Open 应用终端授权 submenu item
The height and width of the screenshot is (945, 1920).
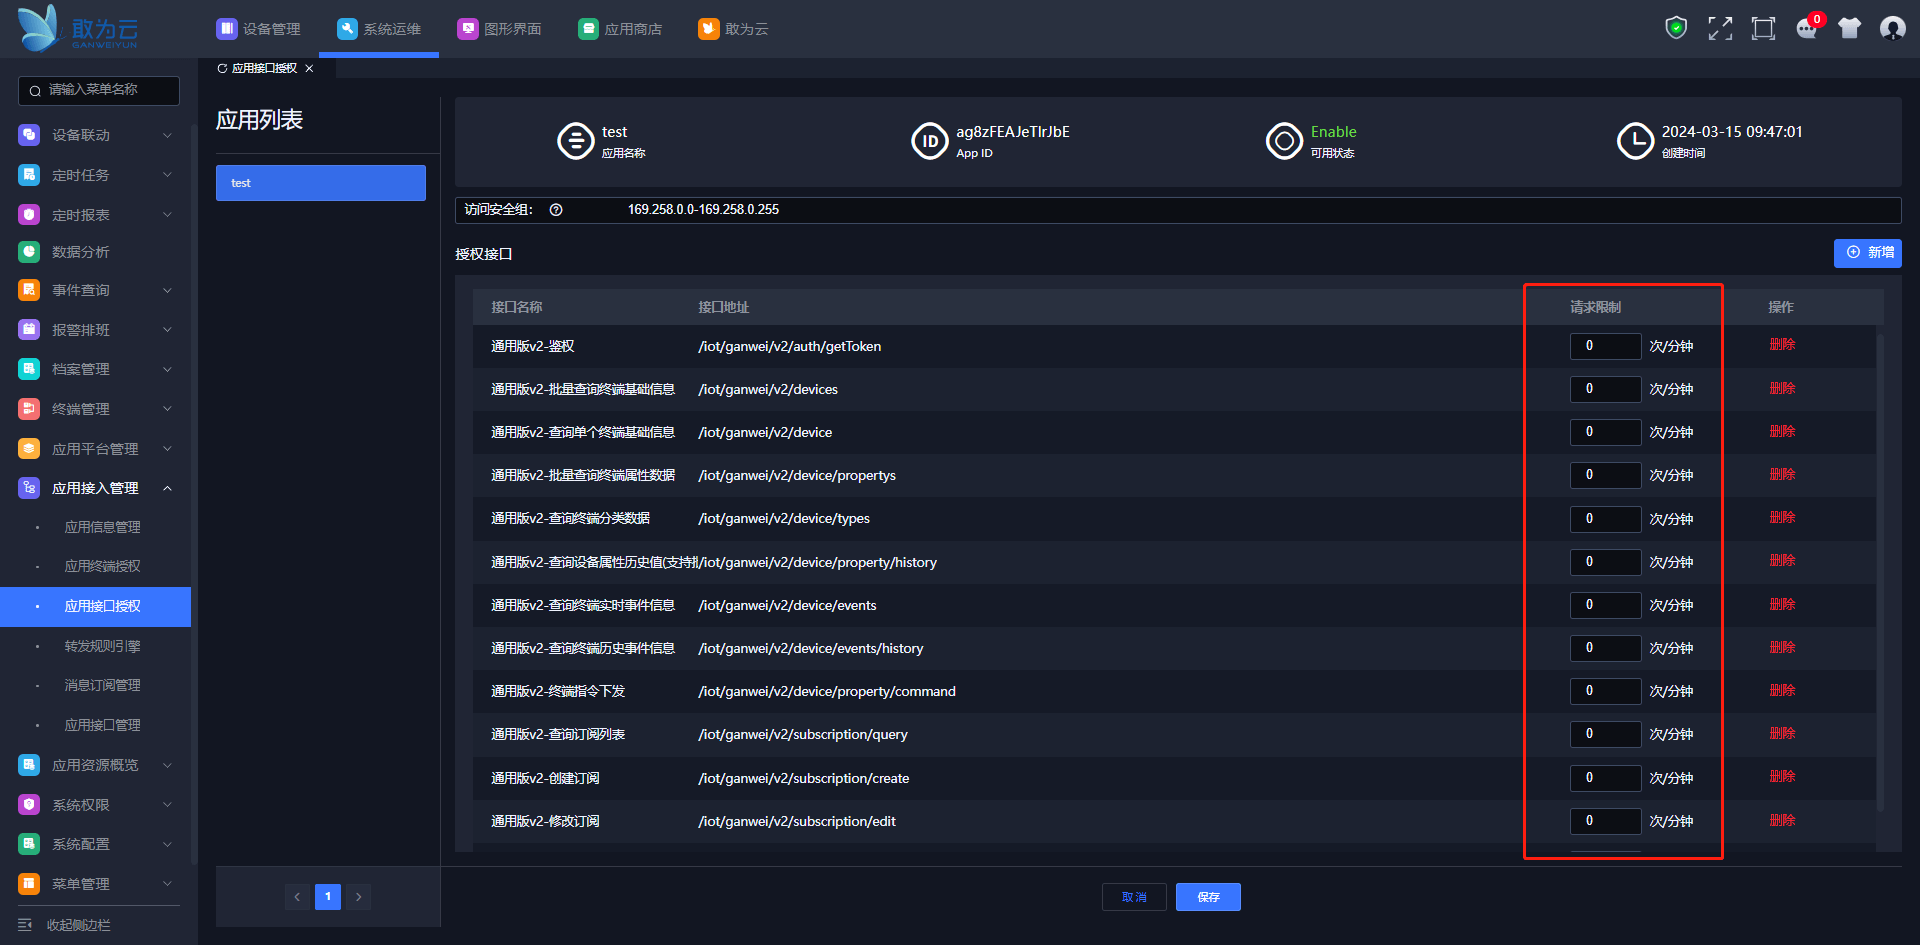click(x=102, y=566)
